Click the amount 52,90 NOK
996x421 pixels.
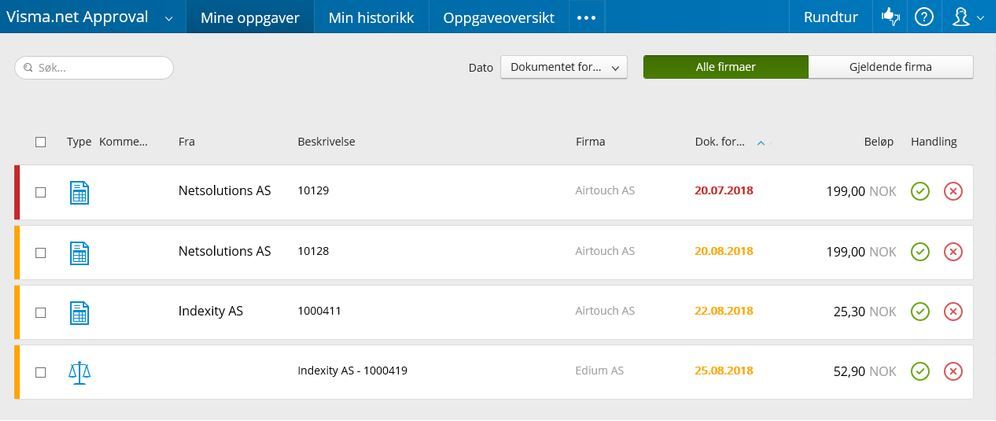pos(865,371)
